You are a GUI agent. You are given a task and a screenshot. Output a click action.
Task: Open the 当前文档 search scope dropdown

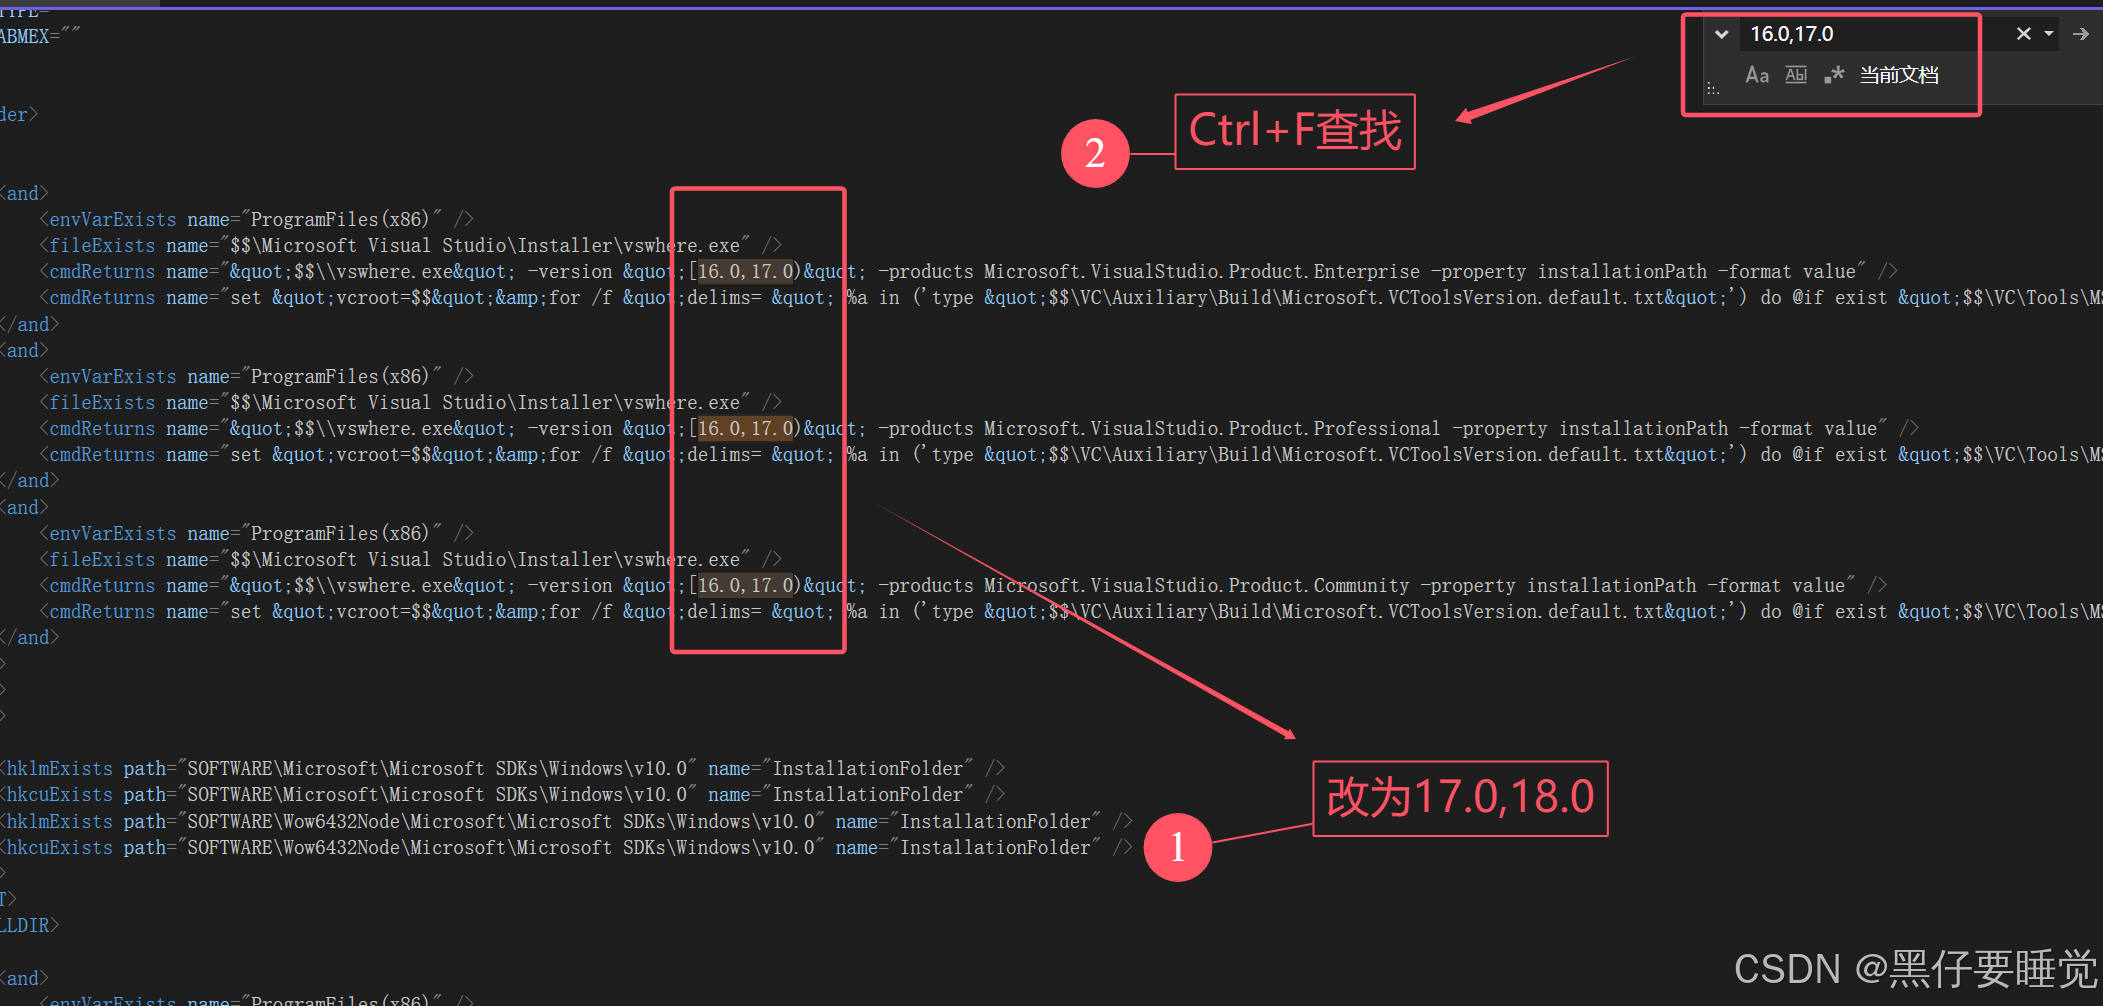click(1897, 75)
